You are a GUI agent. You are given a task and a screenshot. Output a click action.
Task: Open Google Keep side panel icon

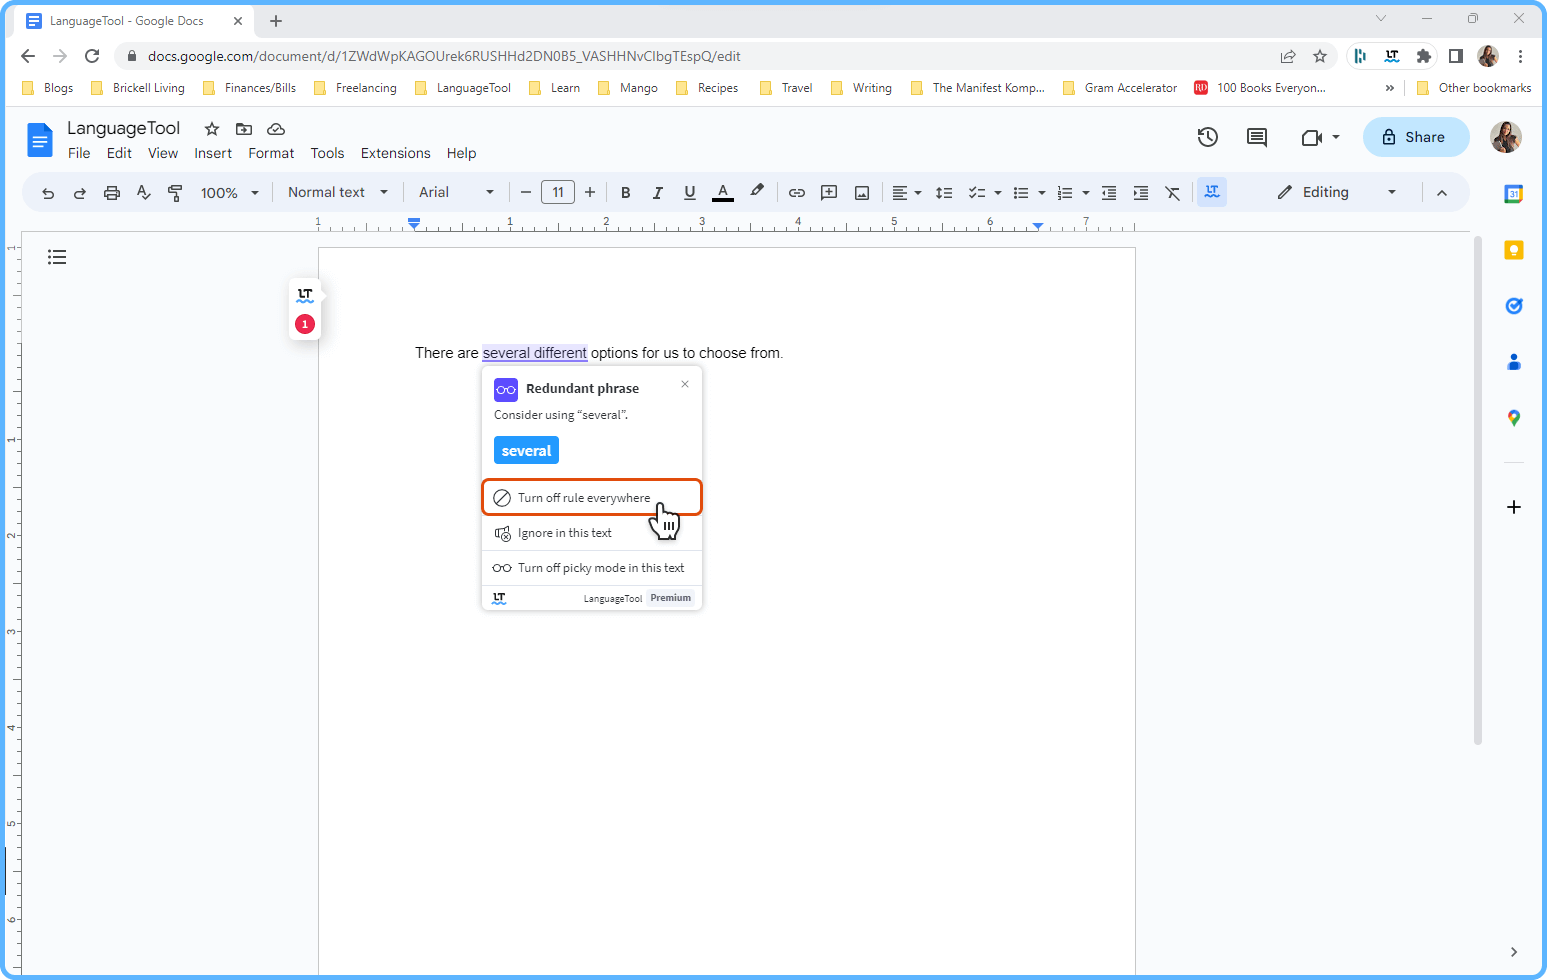1514,250
